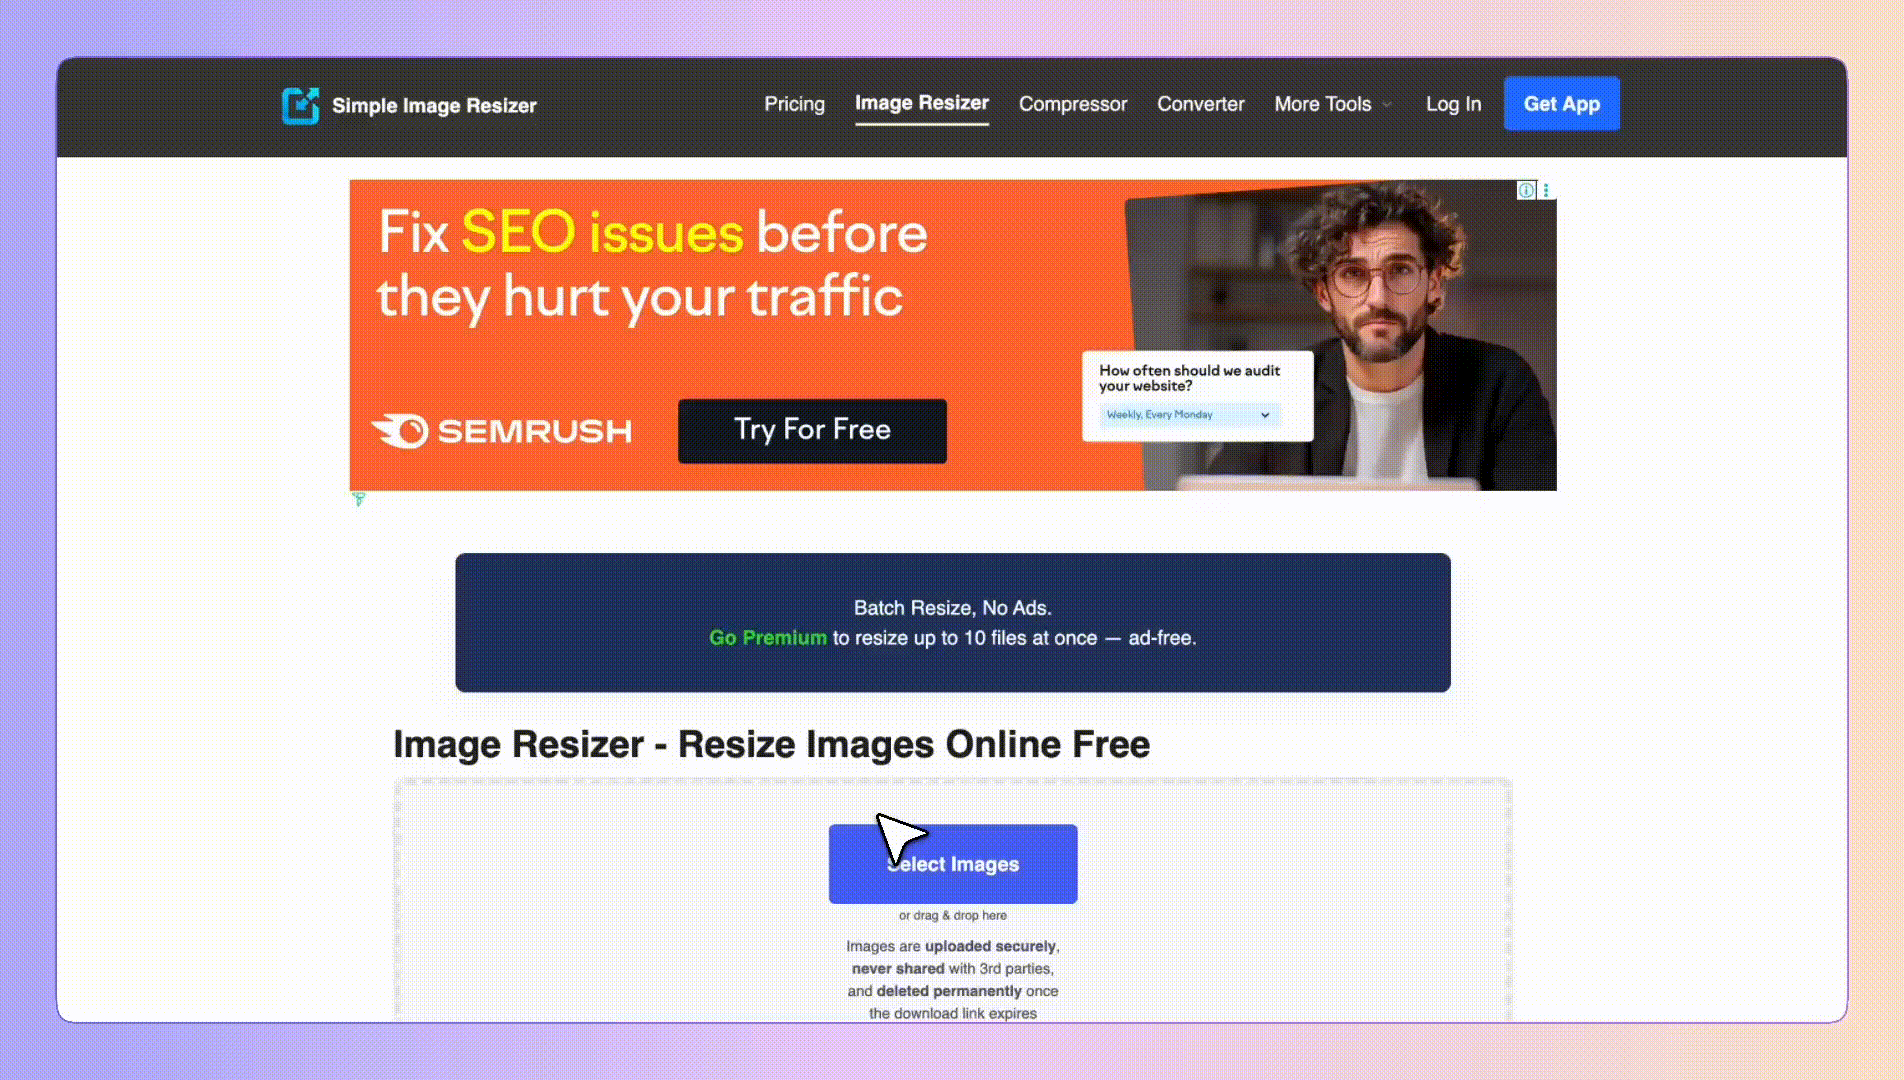The width and height of the screenshot is (1904, 1080).
Task: Click the Select Images button
Action: (952, 864)
